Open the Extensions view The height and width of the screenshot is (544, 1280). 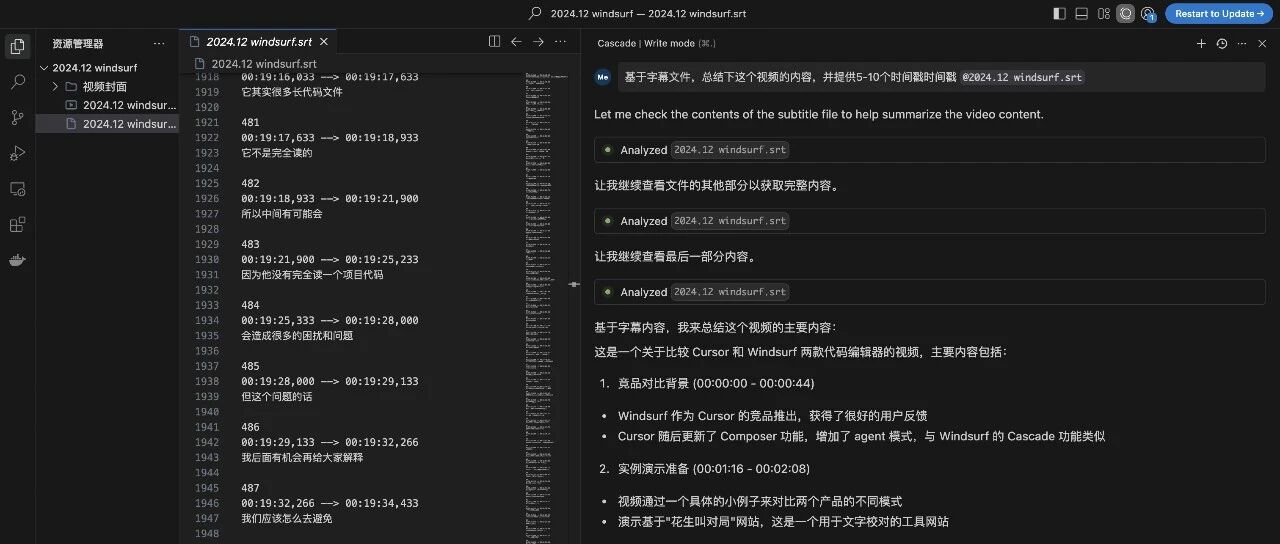(x=17, y=225)
